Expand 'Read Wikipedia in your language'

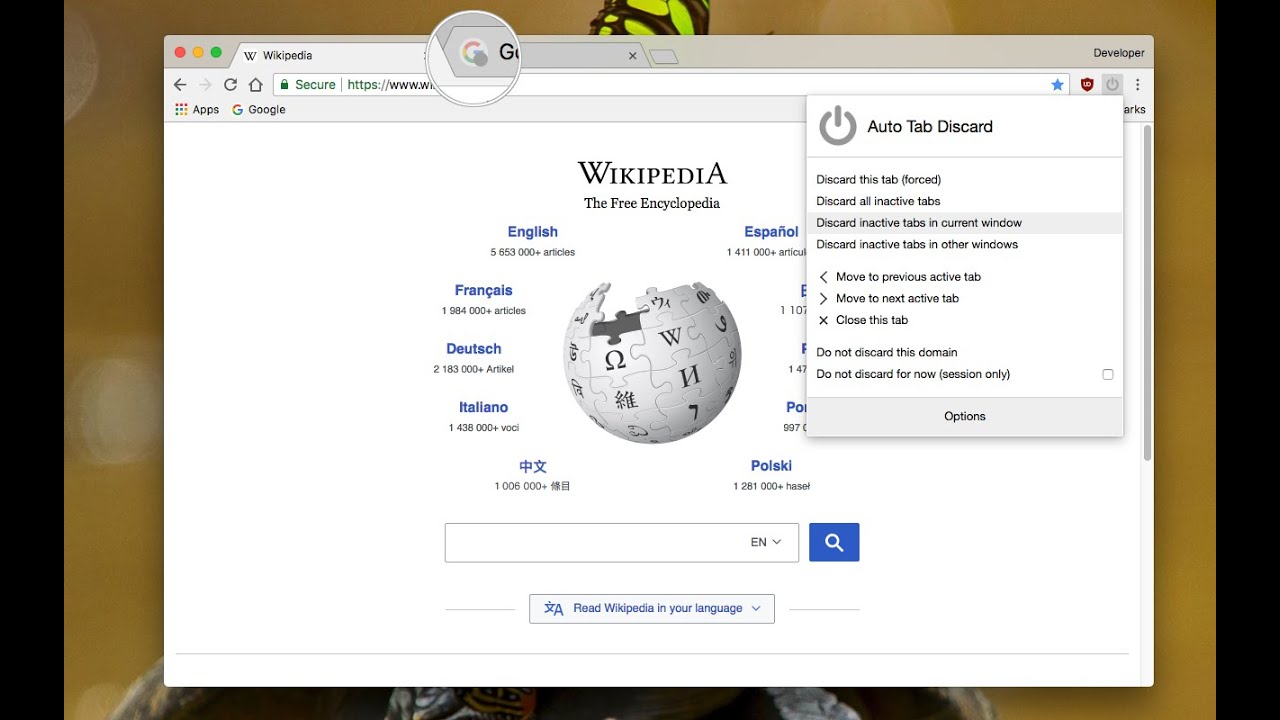652,608
